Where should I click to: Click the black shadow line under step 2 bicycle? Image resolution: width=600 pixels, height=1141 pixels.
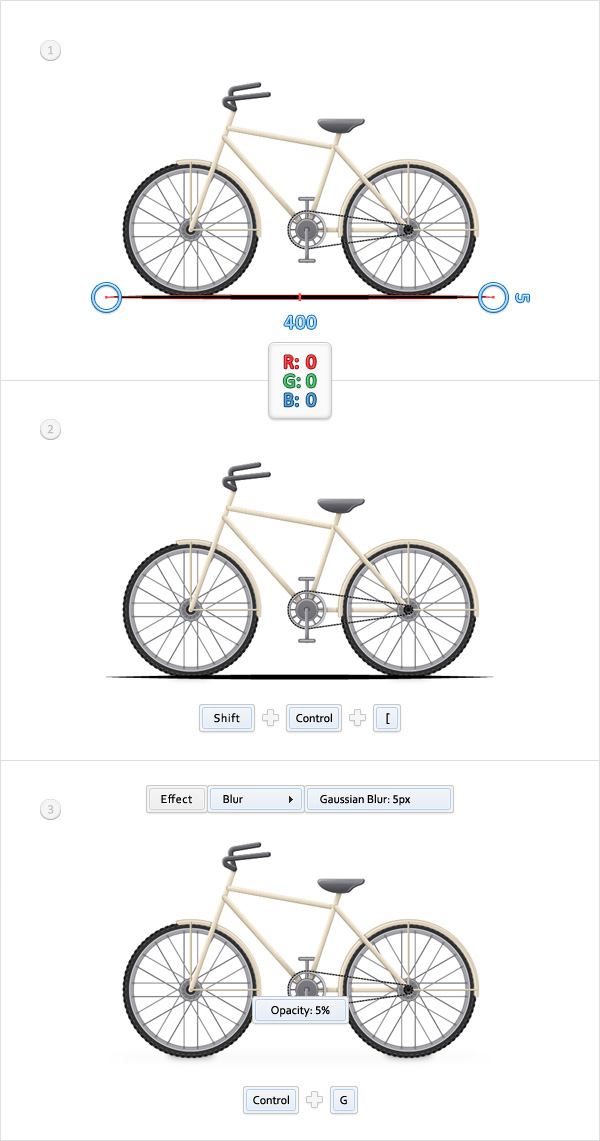tap(300, 677)
